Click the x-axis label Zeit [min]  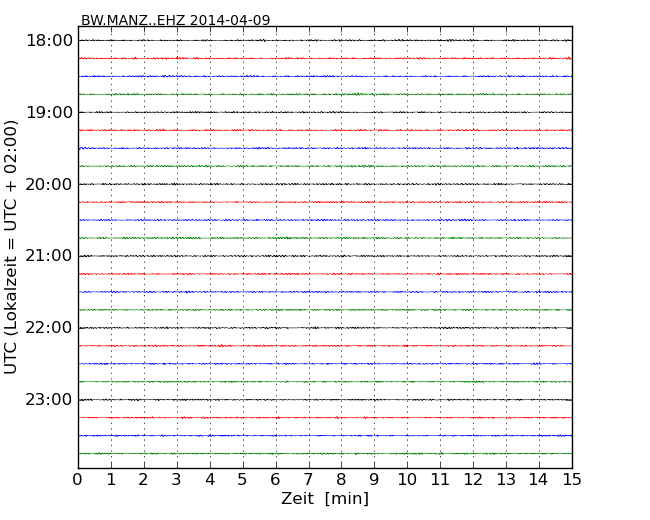tap(325, 498)
